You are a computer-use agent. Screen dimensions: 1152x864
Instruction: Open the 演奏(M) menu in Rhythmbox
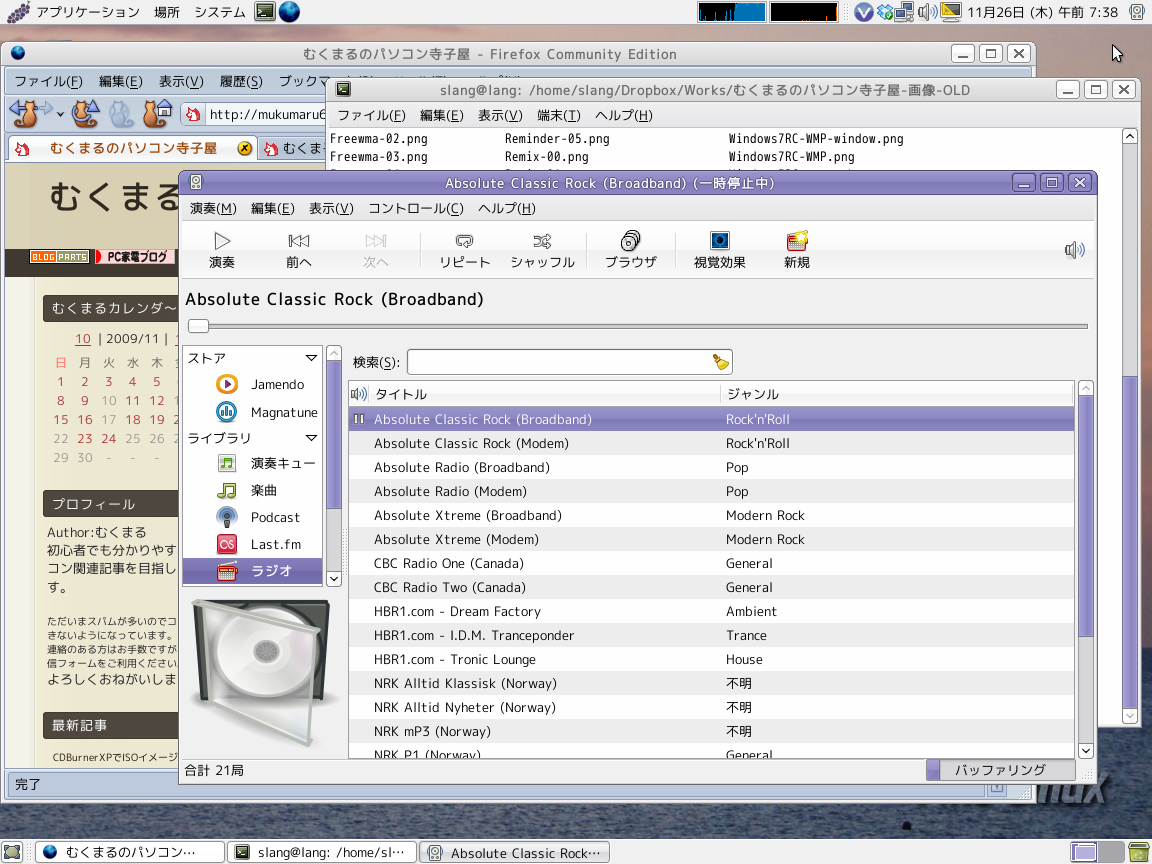[213, 208]
